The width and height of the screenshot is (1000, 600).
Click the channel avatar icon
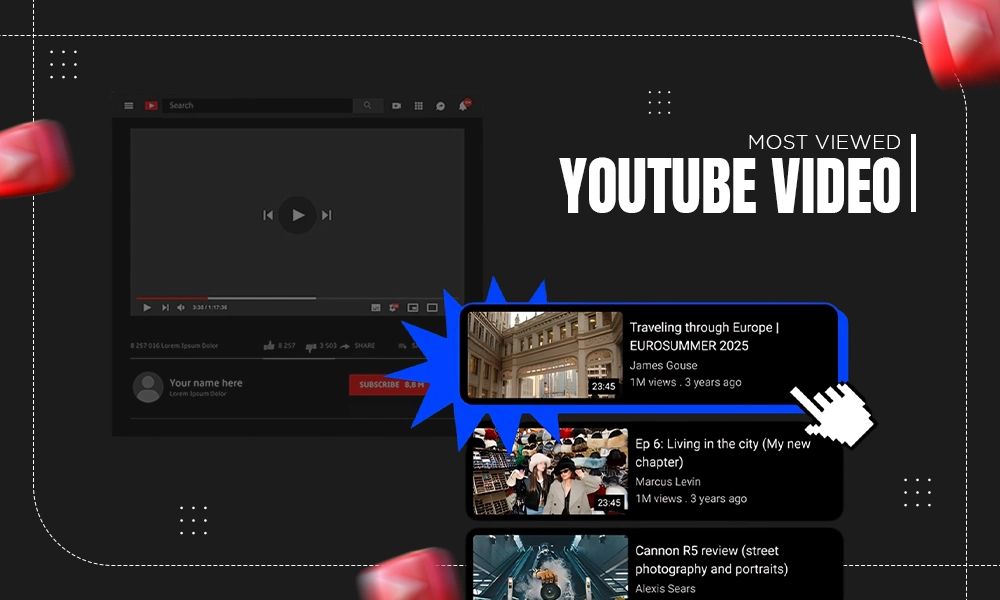point(148,387)
